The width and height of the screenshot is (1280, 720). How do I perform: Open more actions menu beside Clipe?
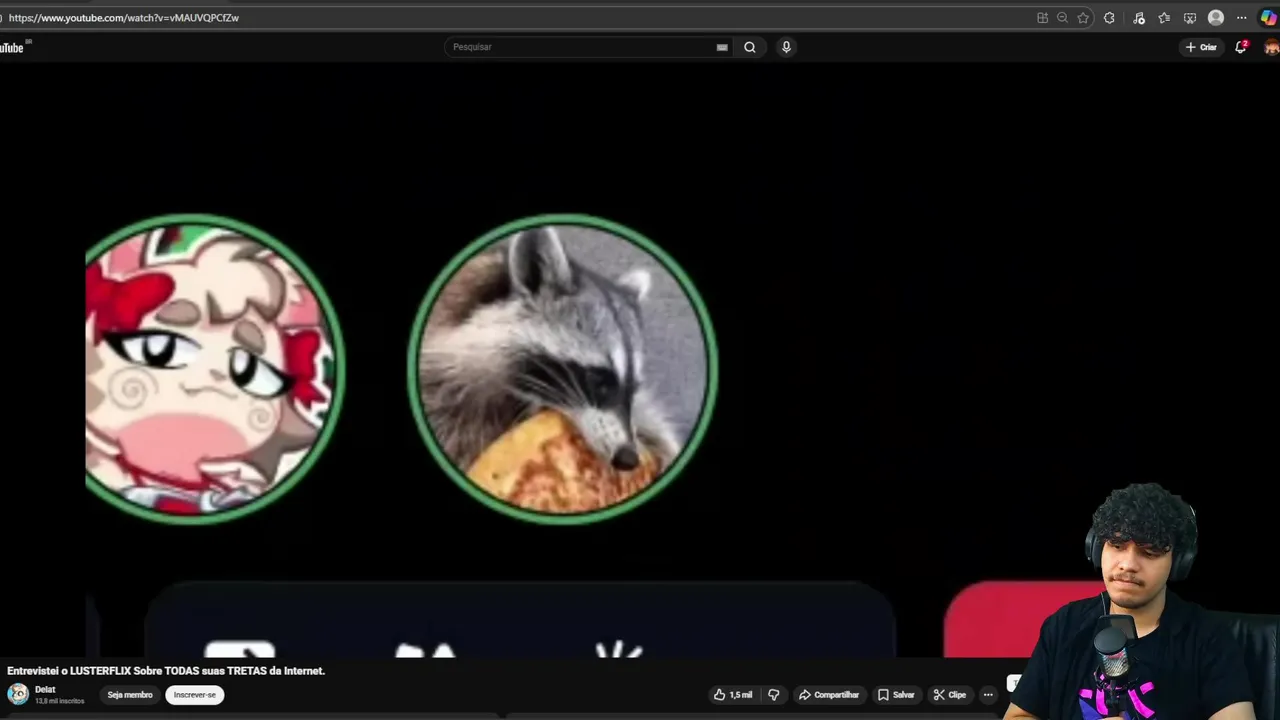point(988,695)
